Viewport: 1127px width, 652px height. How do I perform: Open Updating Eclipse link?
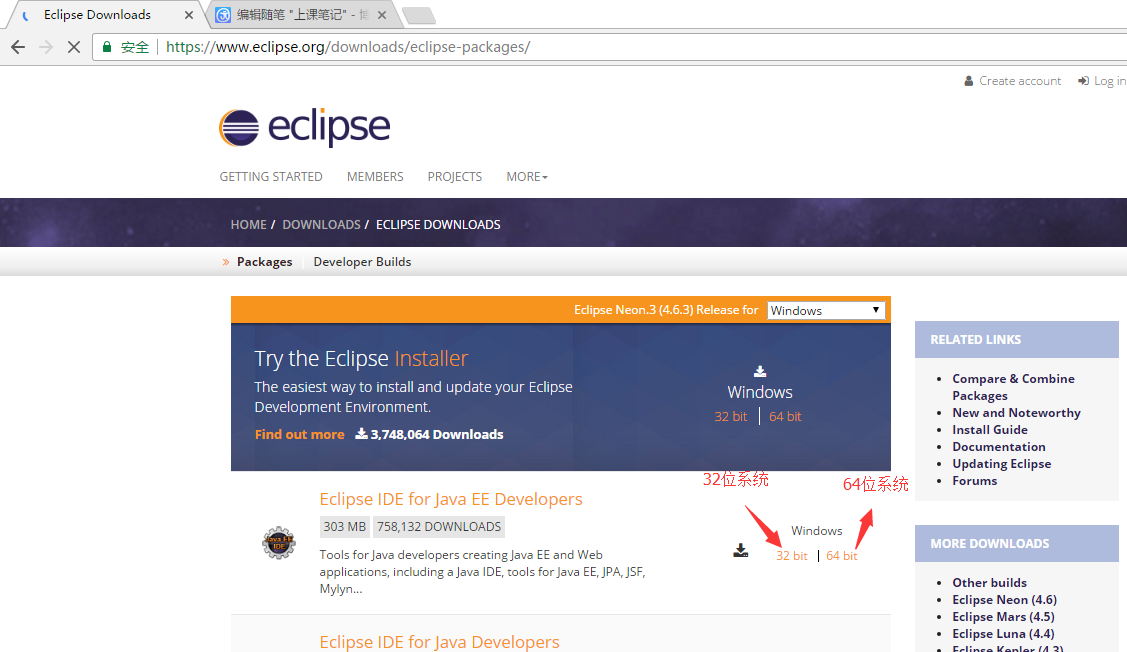(1002, 464)
